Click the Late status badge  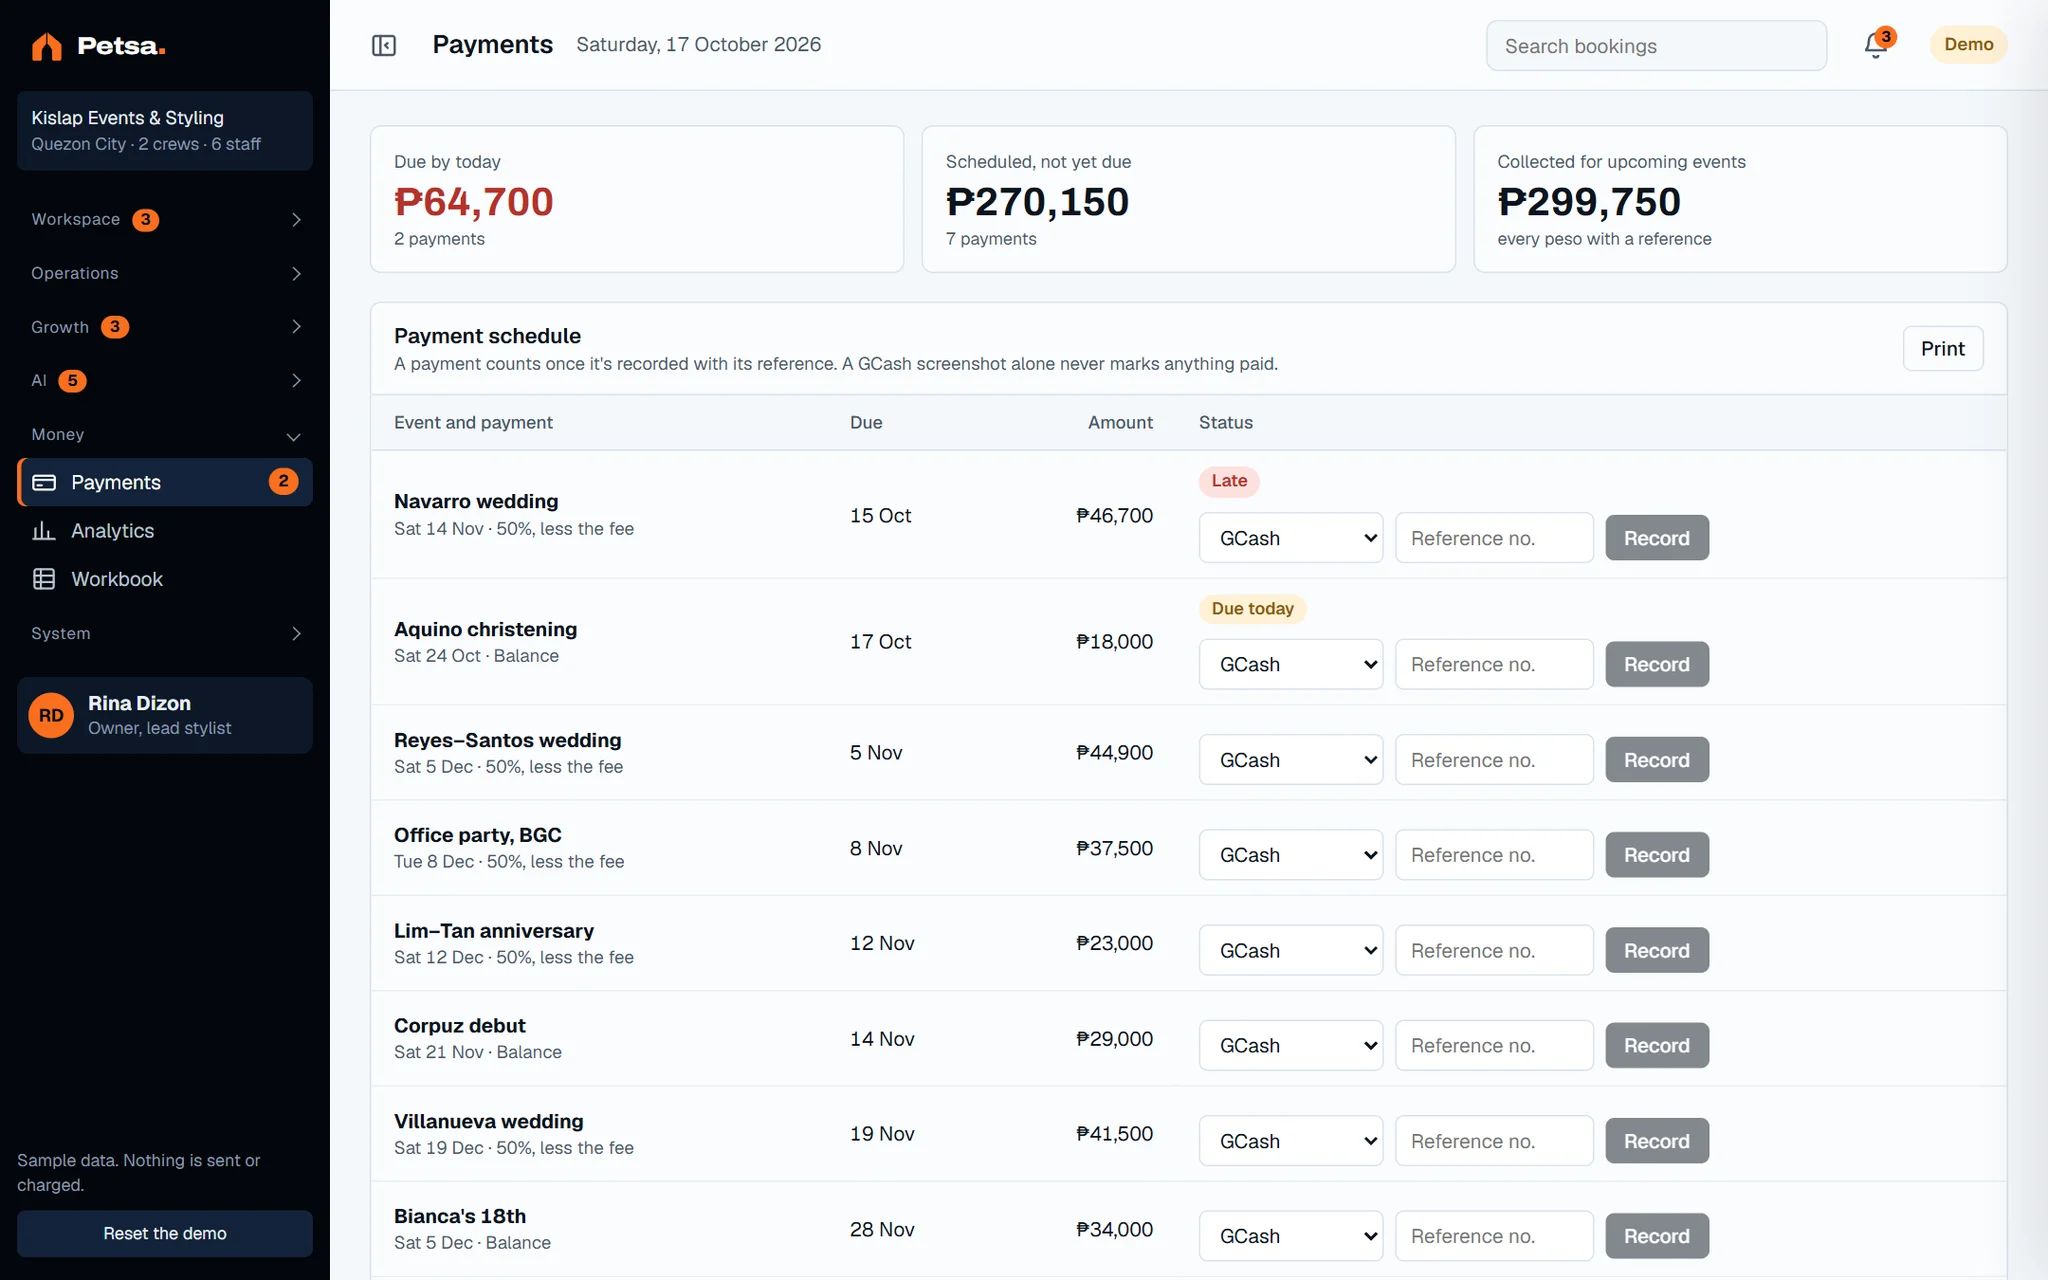click(x=1229, y=481)
